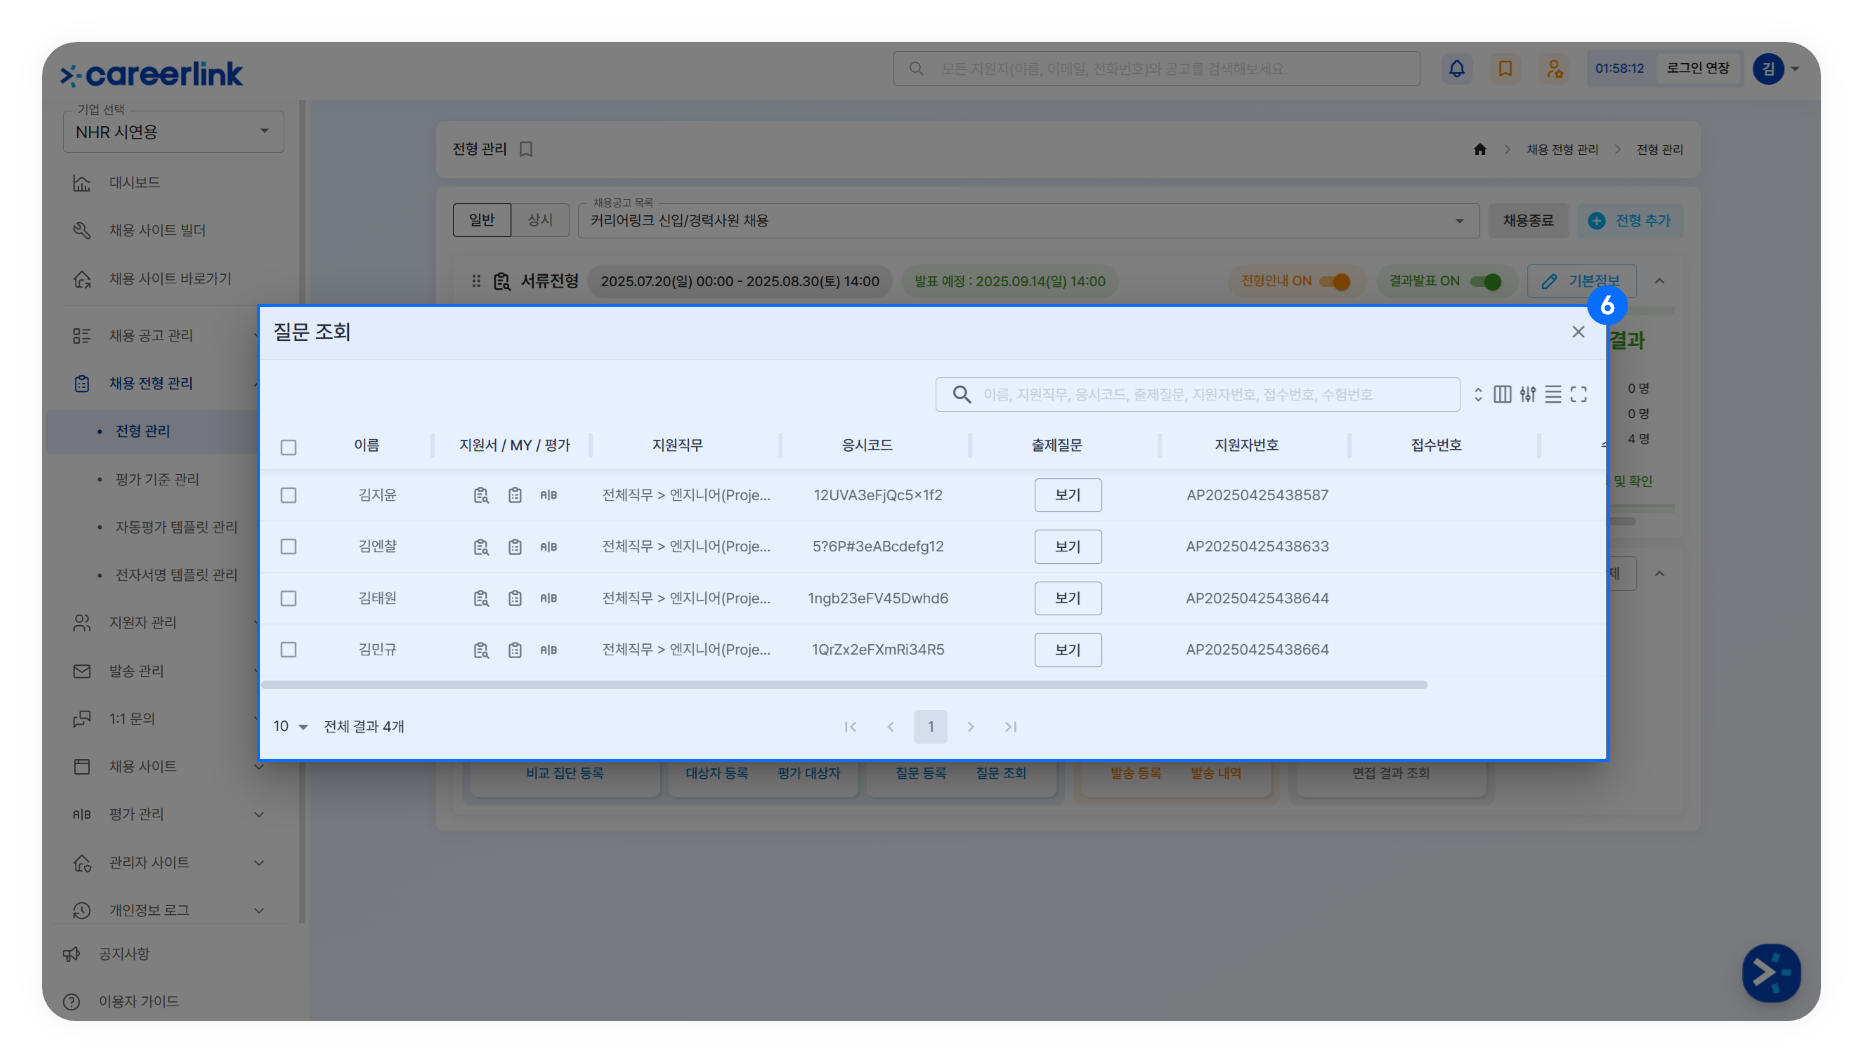Bookmark the 전형 관리 page
Image resolution: width=1863 pixels, height=1063 pixels.
(526, 149)
